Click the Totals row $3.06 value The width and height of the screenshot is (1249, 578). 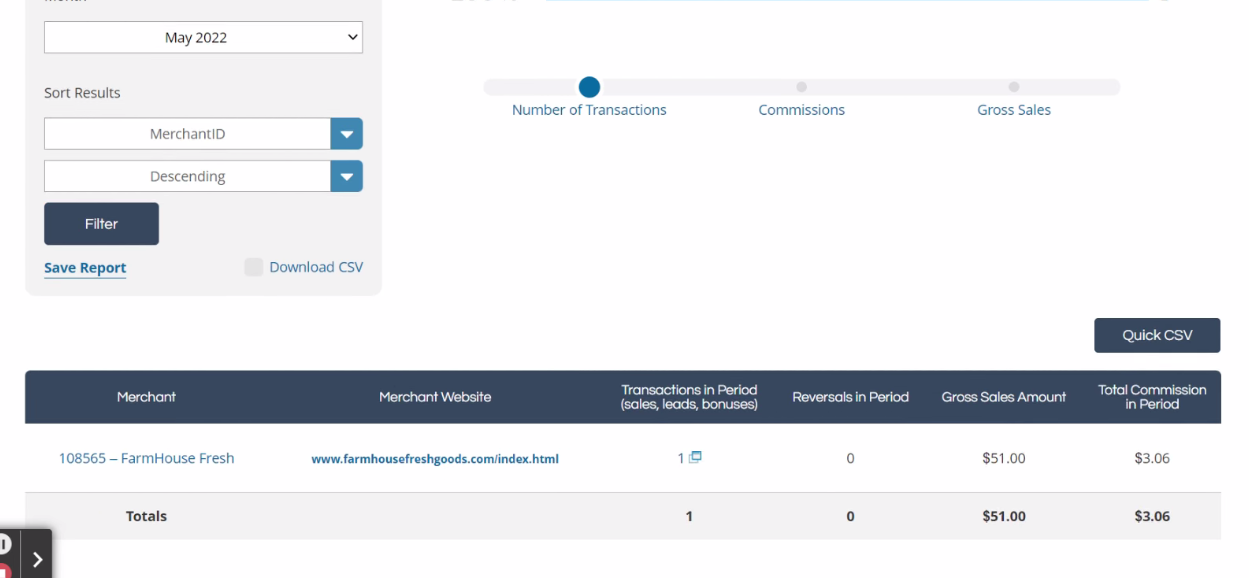(1152, 516)
